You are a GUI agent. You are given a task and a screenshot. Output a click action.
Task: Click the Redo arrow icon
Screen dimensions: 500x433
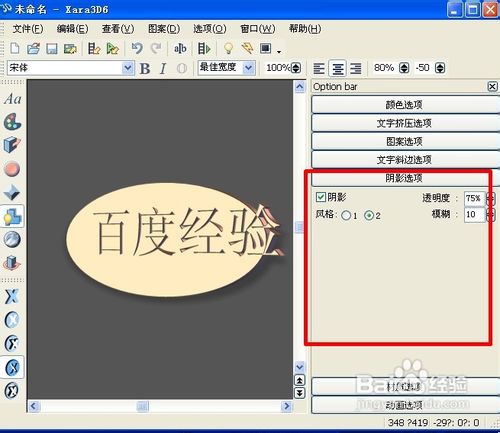coord(156,49)
